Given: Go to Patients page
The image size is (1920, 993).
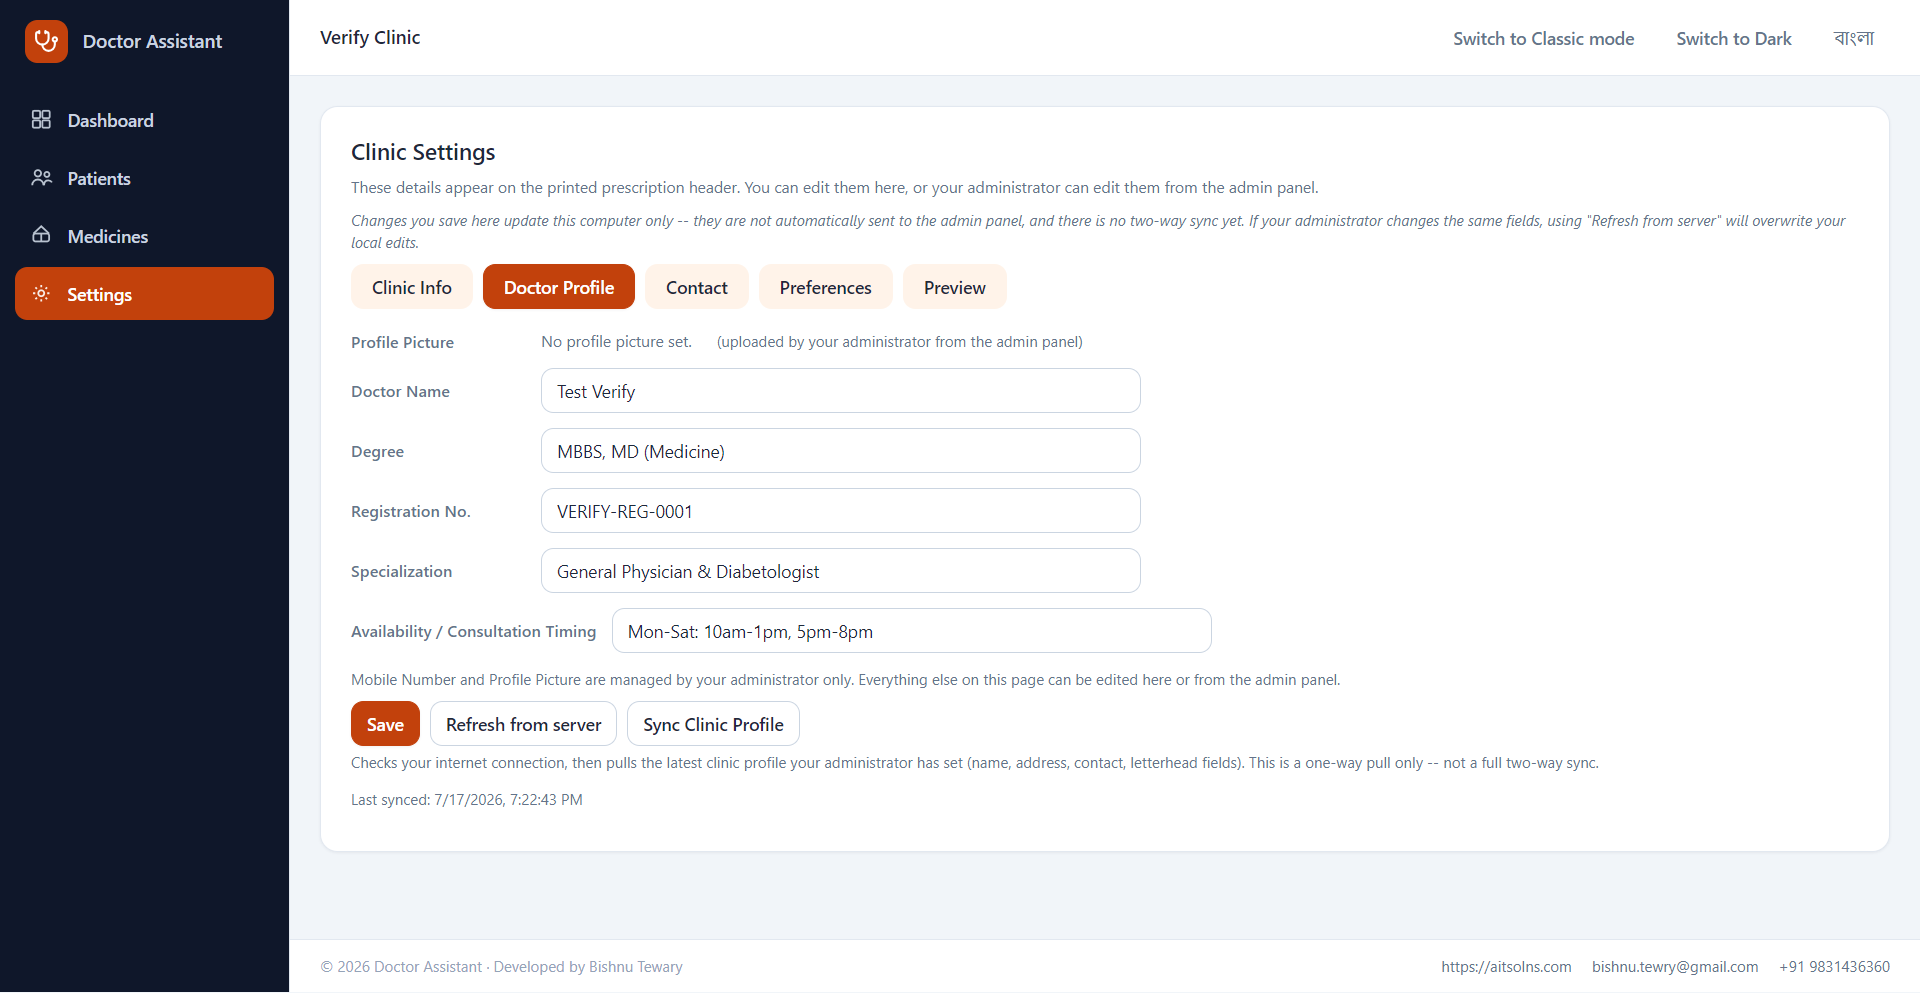Looking at the screenshot, I should (144, 178).
